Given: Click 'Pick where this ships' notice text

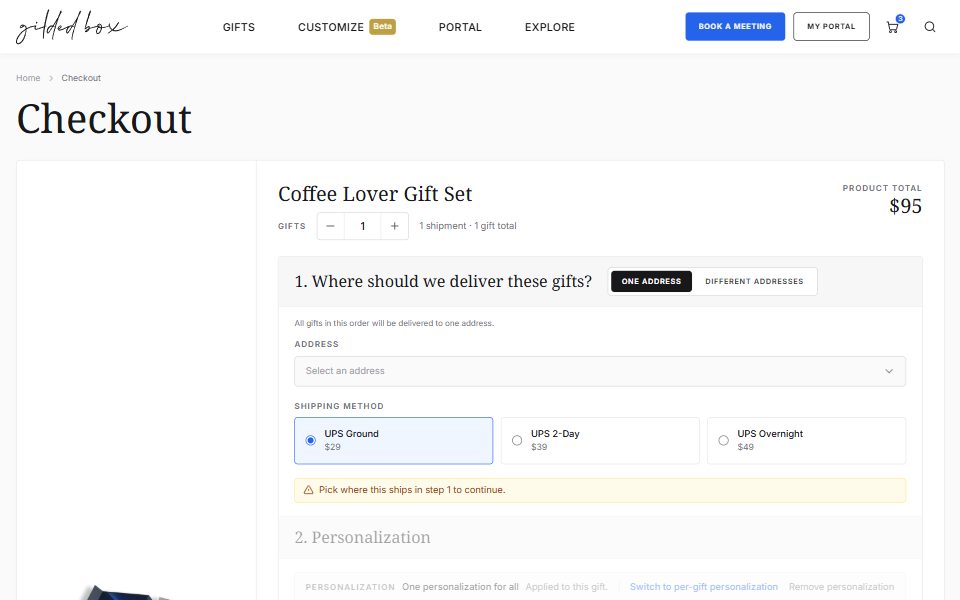Looking at the screenshot, I should click(x=412, y=490).
